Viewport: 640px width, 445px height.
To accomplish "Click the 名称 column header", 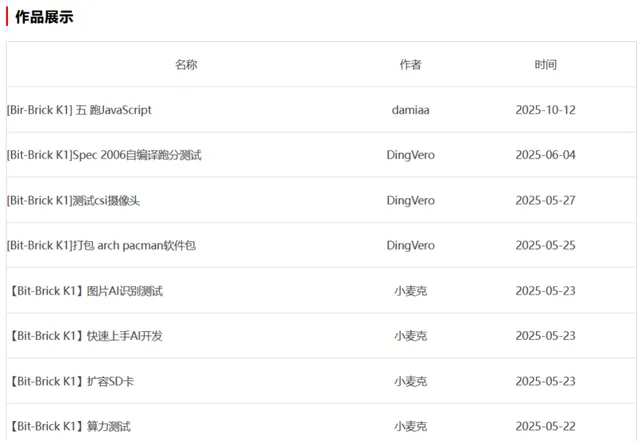I will click(186, 64).
